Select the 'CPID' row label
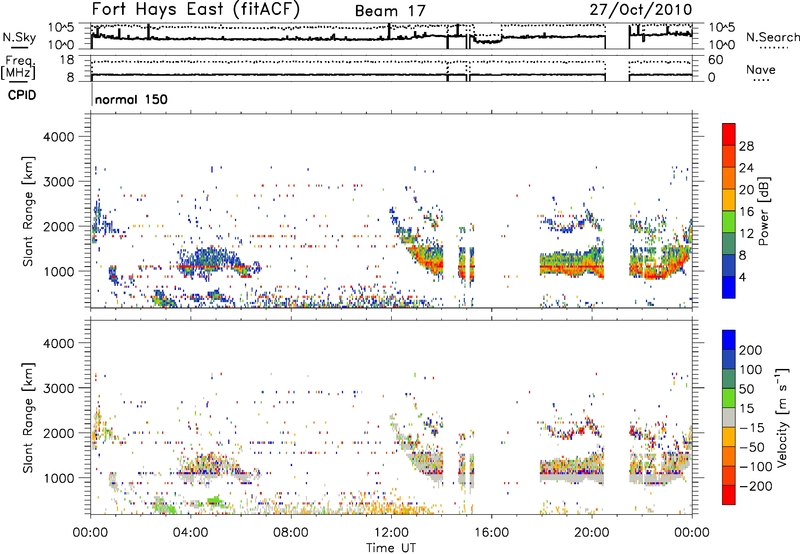800x554 pixels. 22,95
